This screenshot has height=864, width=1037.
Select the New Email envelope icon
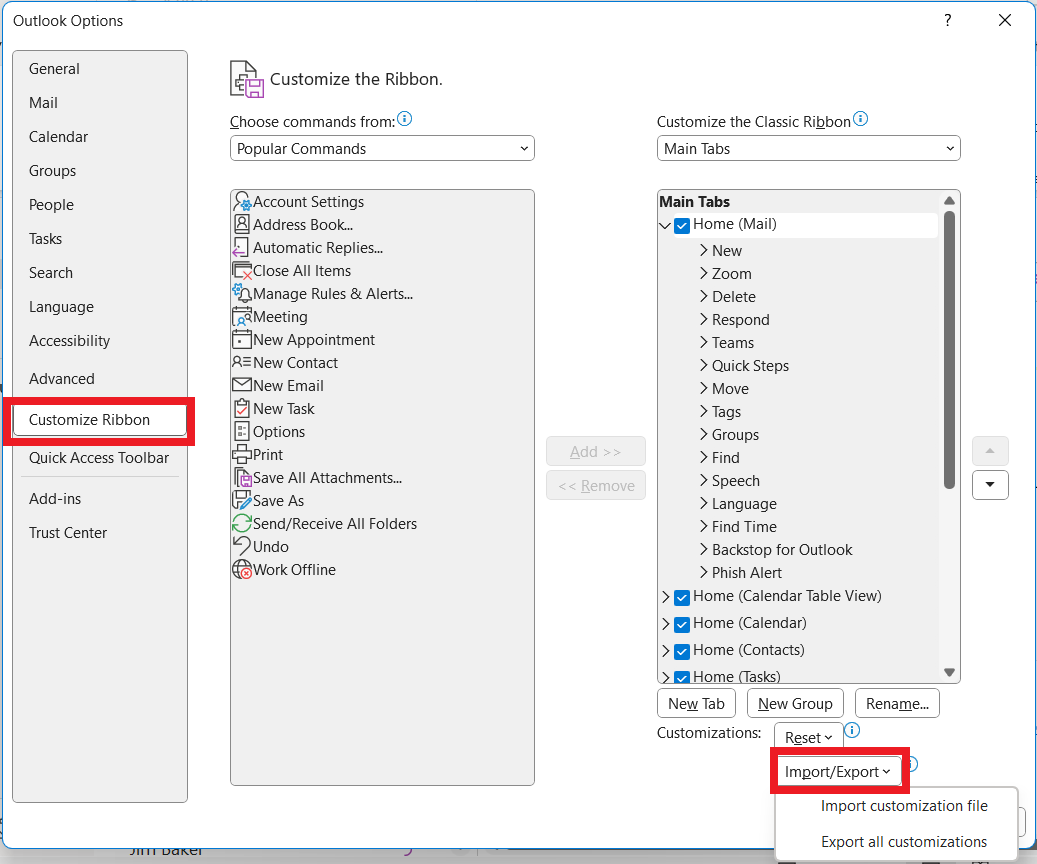[x=242, y=385]
